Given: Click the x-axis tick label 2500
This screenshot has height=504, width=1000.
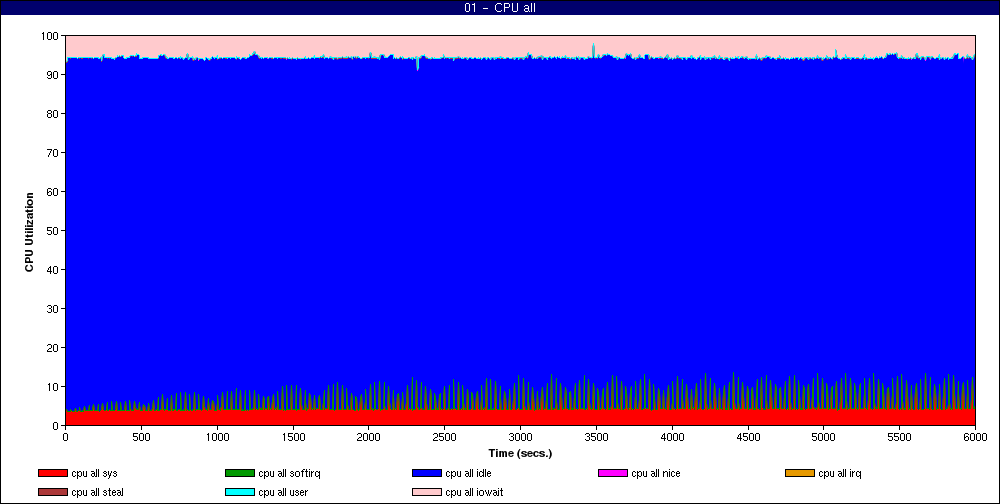Looking at the screenshot, I should click(445, 437).
